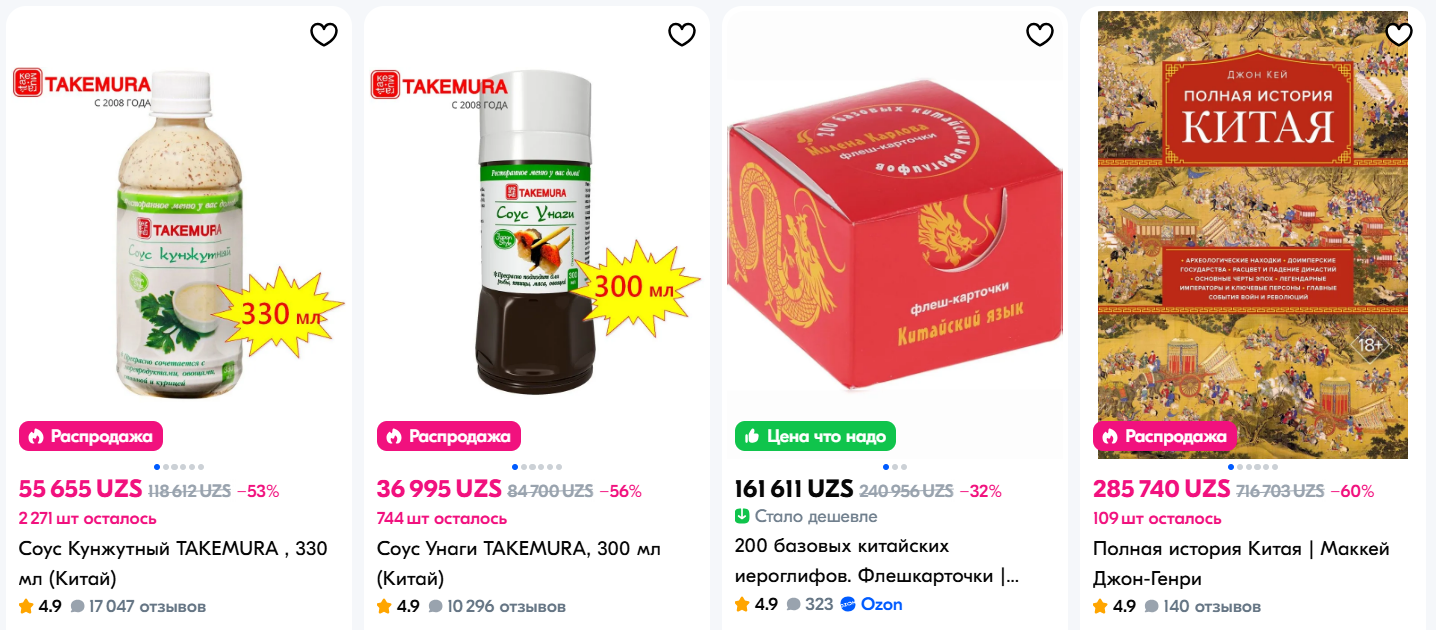Select image carousel dots under Unagi sauce
1436x630 pixels.
coord(537,467)
